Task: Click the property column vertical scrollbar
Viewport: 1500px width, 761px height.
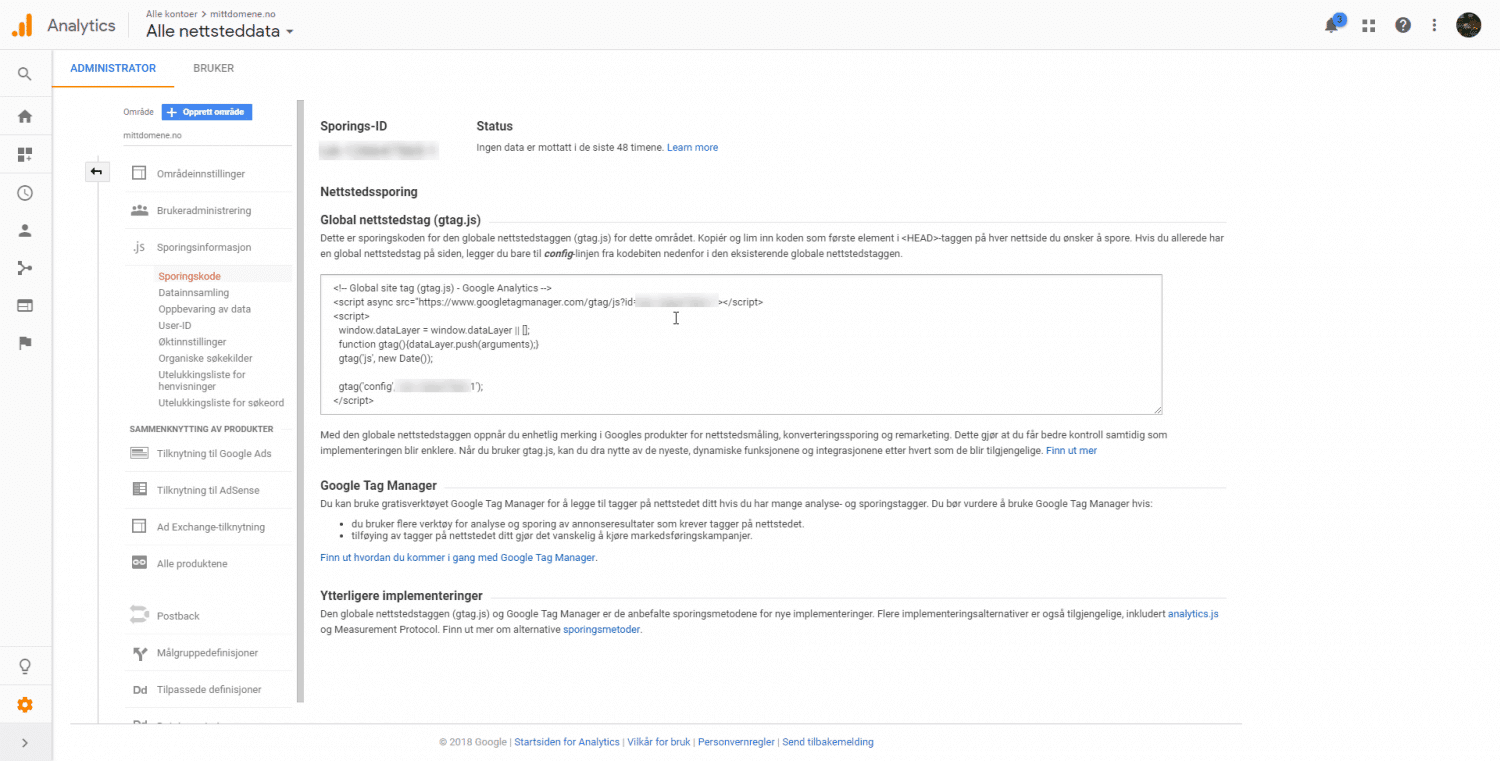Action: tap(300, 400)
